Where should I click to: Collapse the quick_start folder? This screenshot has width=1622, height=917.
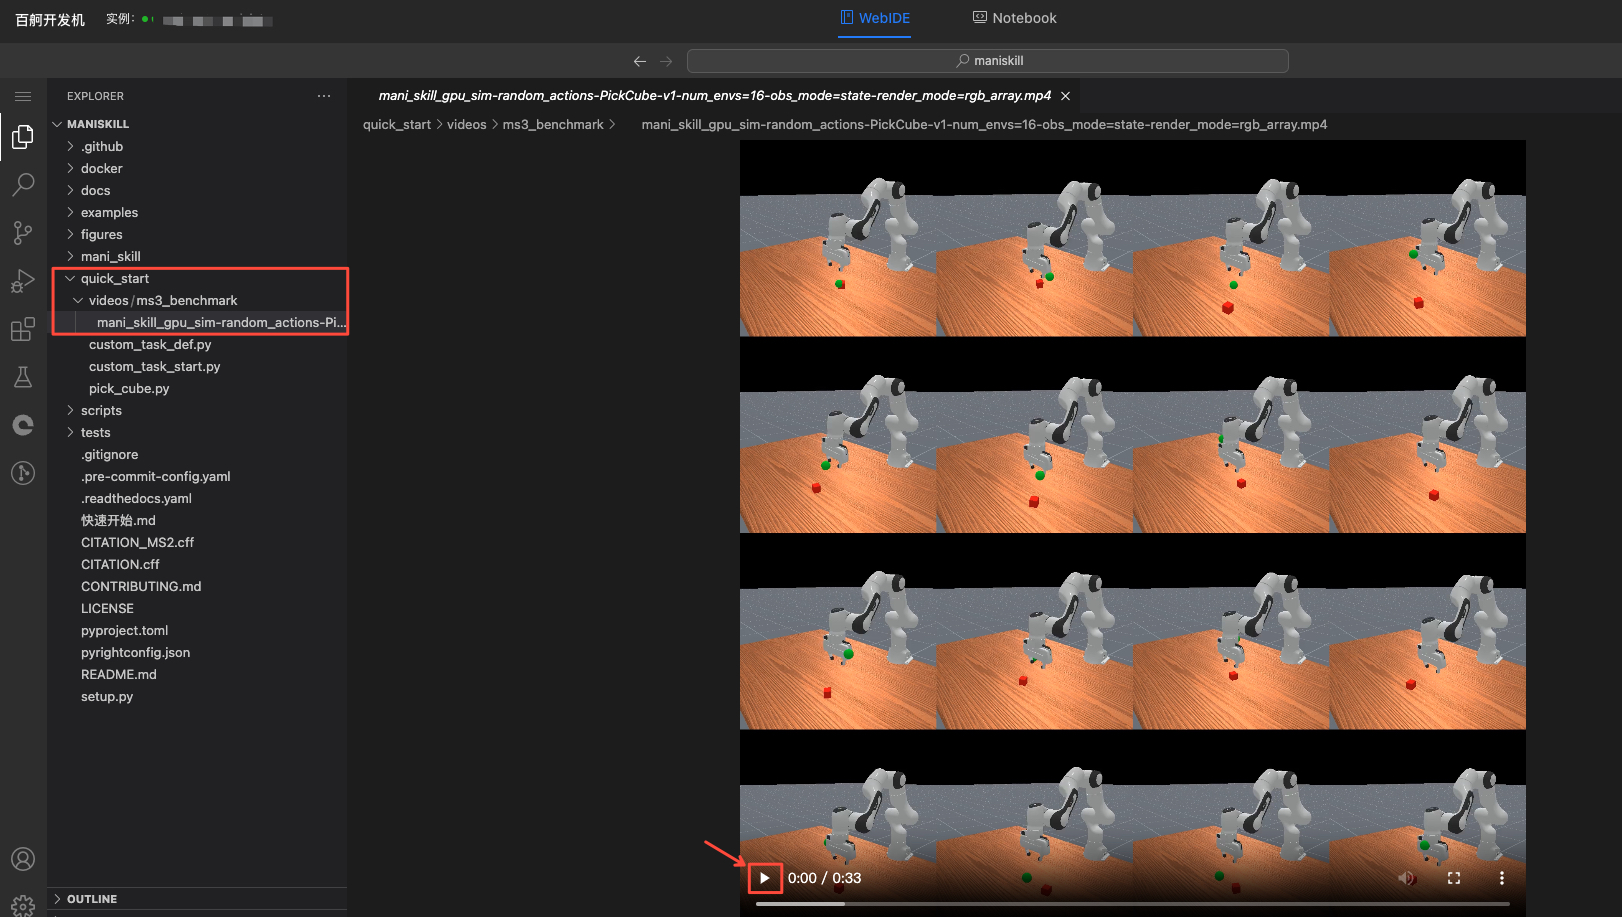point(114,278)
